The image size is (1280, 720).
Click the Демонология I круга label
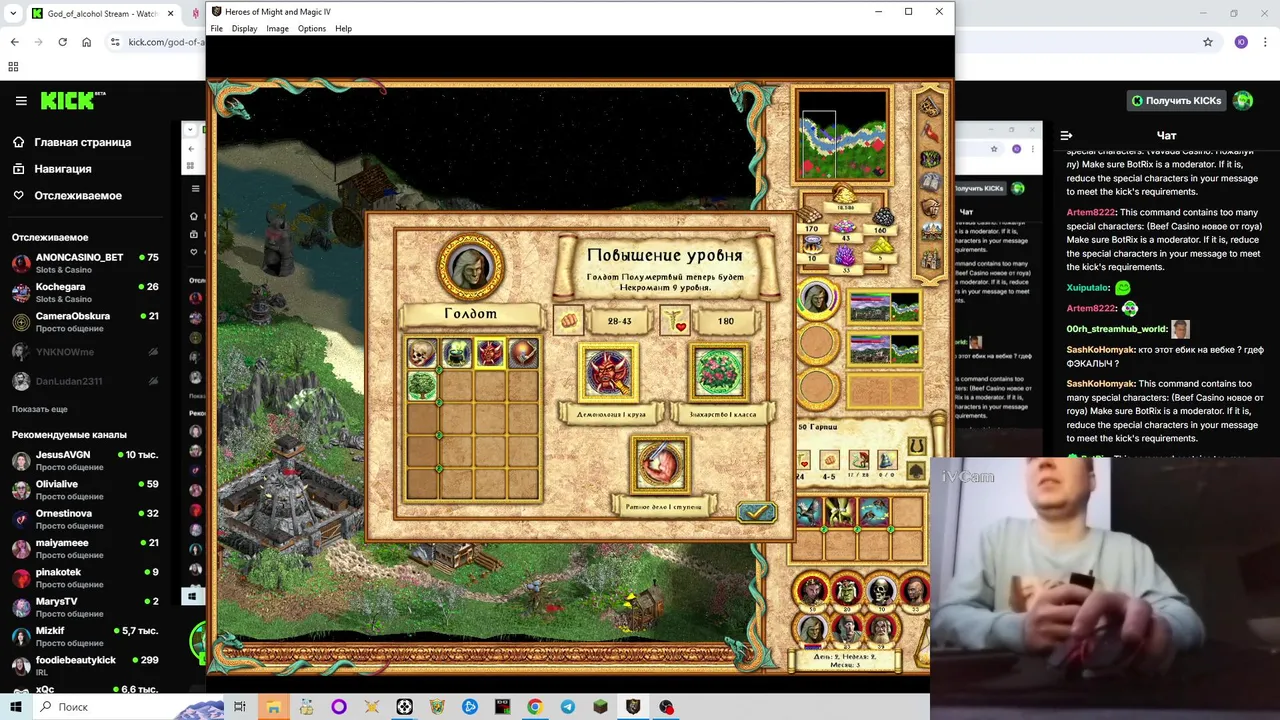609,414
